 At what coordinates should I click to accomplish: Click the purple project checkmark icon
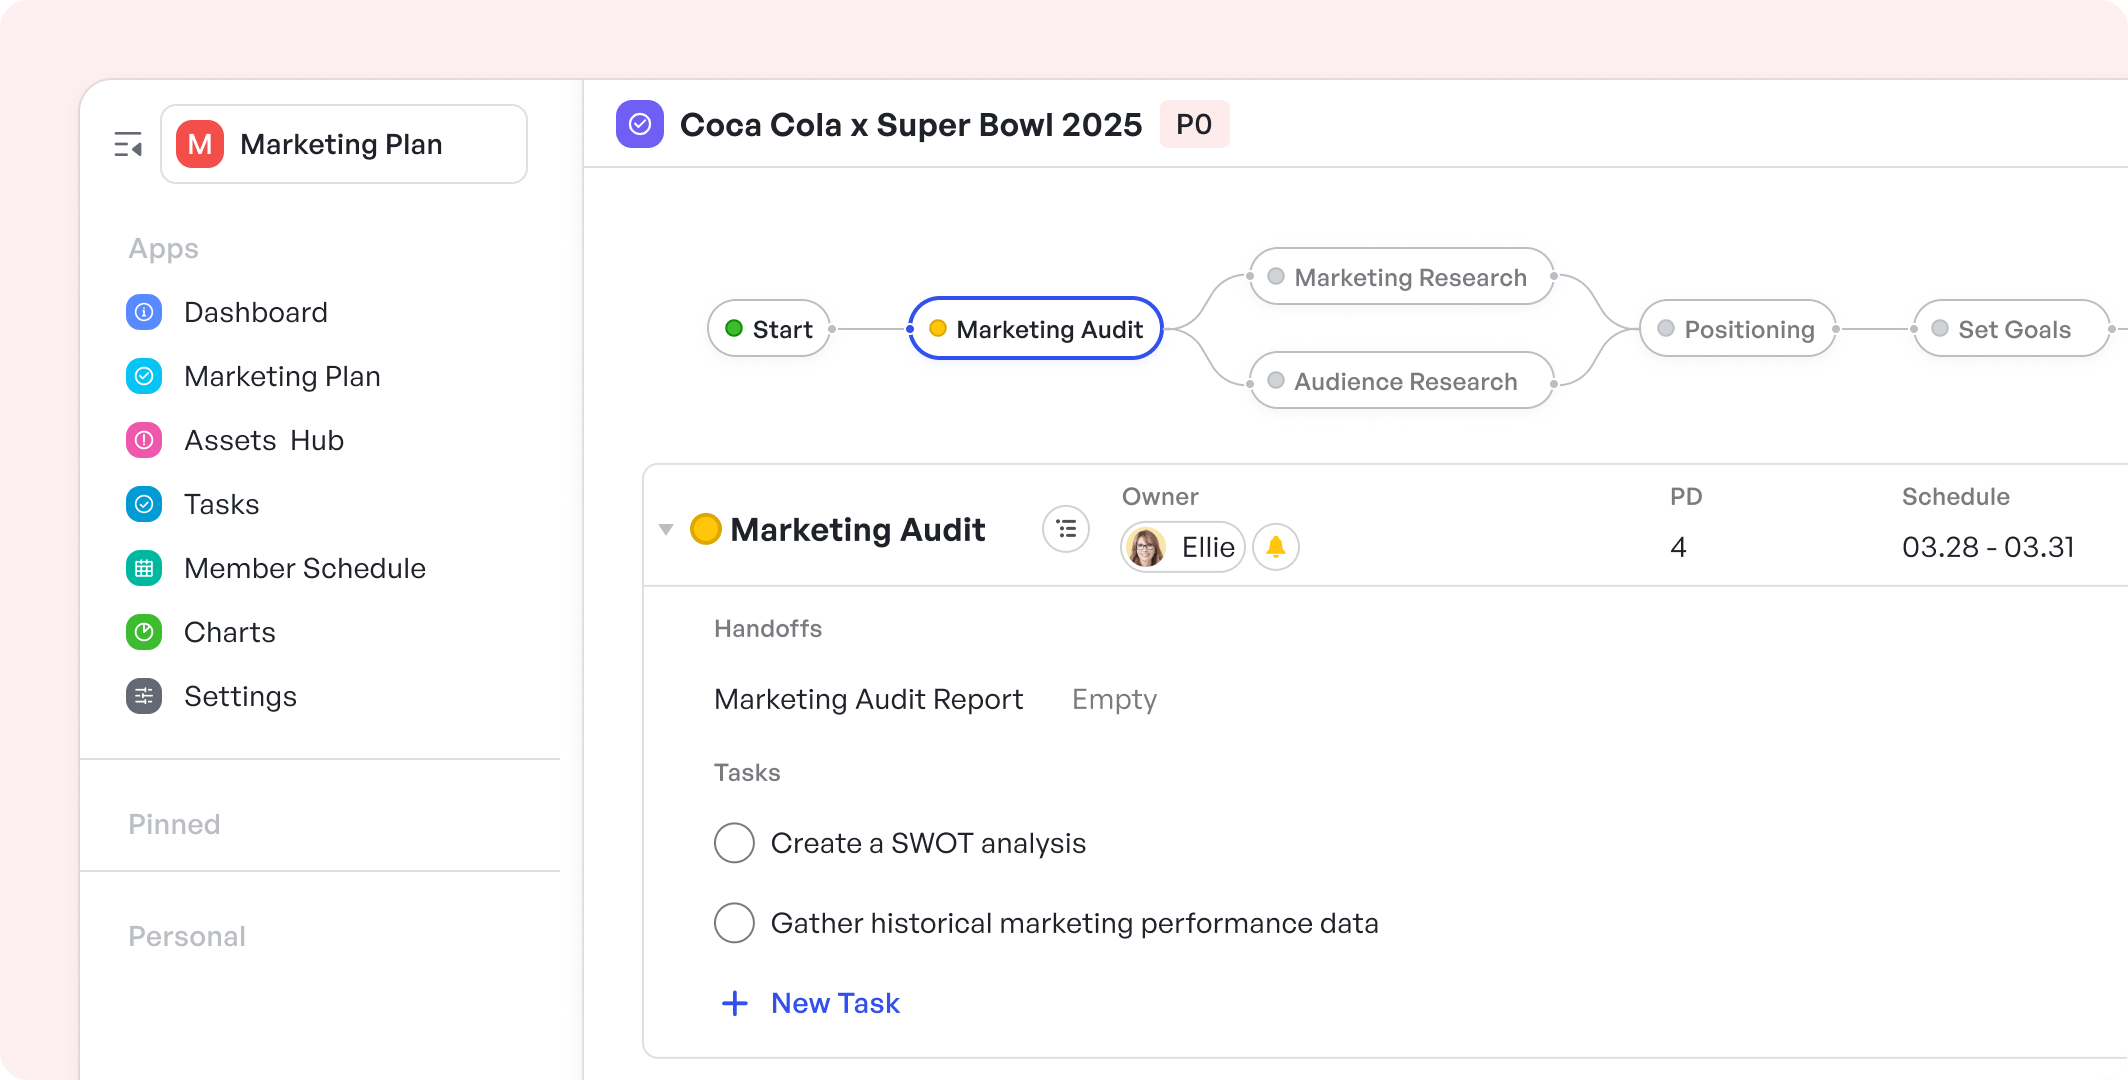click(640, 124)
